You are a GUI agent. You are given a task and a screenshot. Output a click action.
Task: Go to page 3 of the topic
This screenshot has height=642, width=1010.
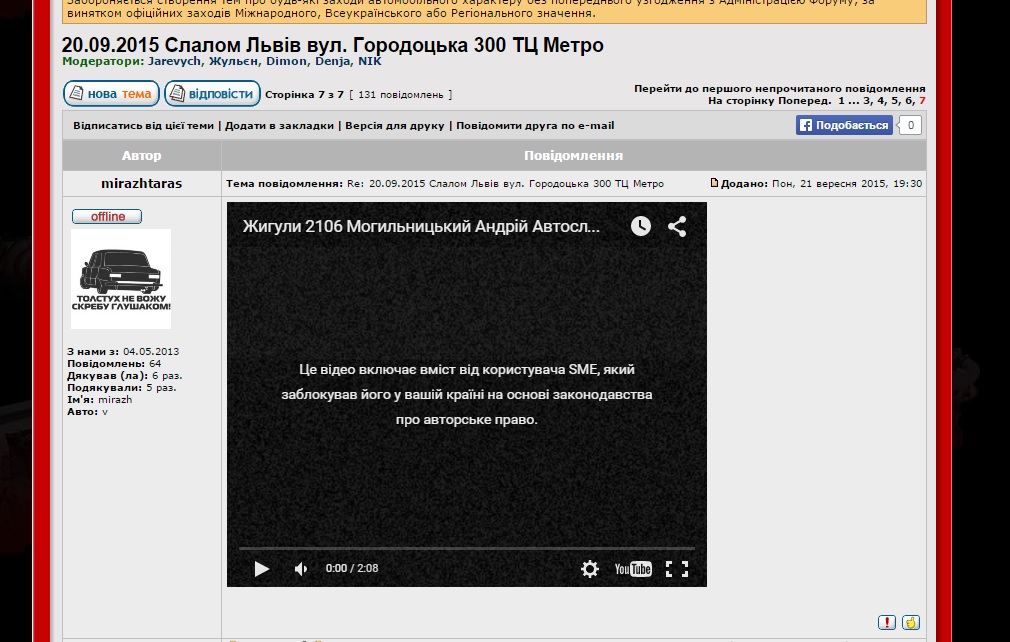click(867, 100)
